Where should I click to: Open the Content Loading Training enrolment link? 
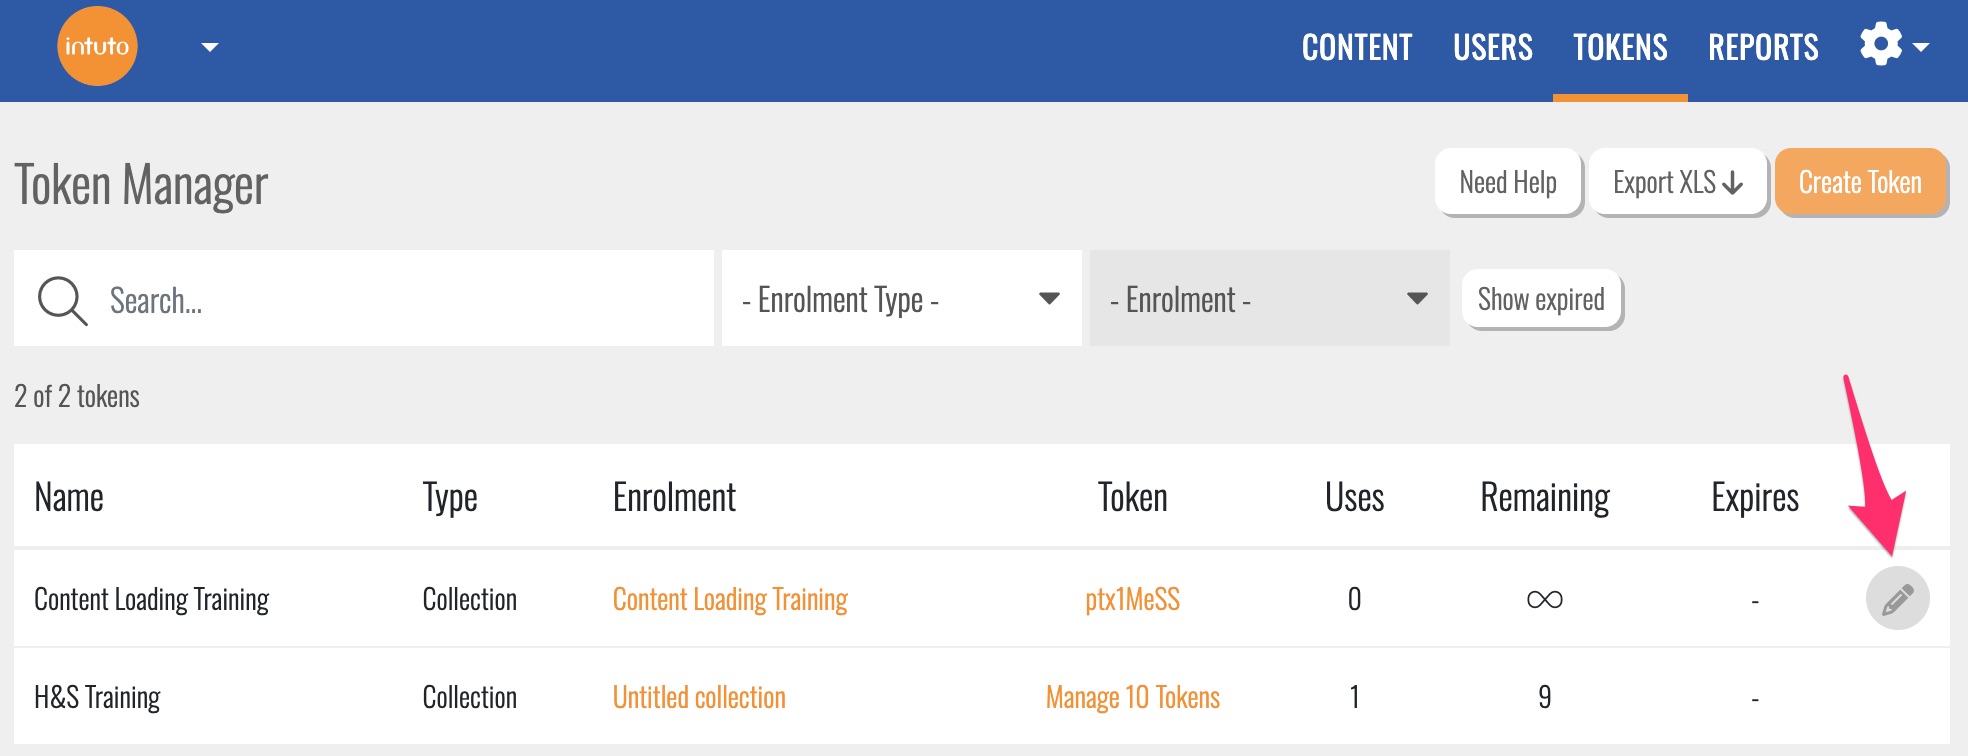[730, 599]
